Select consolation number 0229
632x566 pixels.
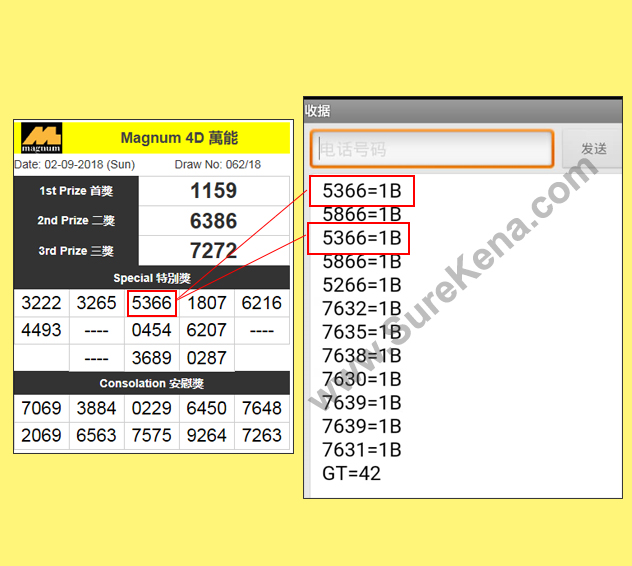pos(152,408)
